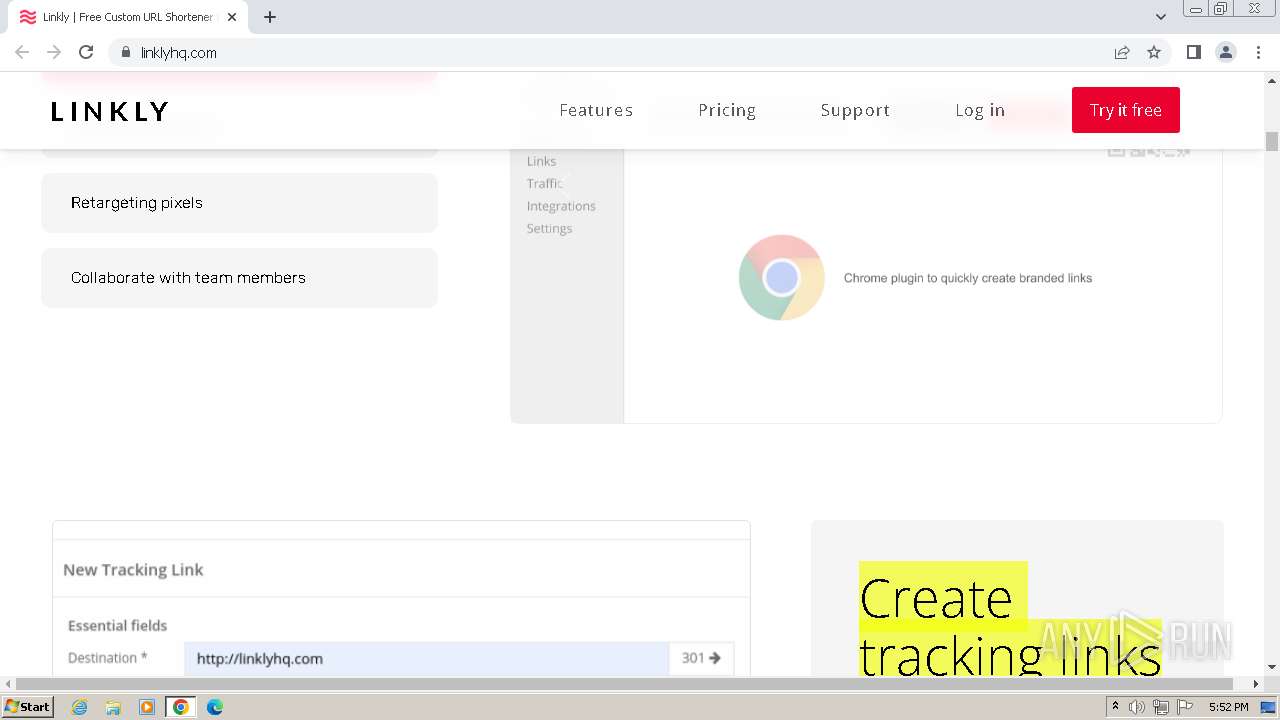The width and height of the screenshot is (1280, 720).
Task: Toggle the browser side panel icon
Action: [x=1193, y=52]
